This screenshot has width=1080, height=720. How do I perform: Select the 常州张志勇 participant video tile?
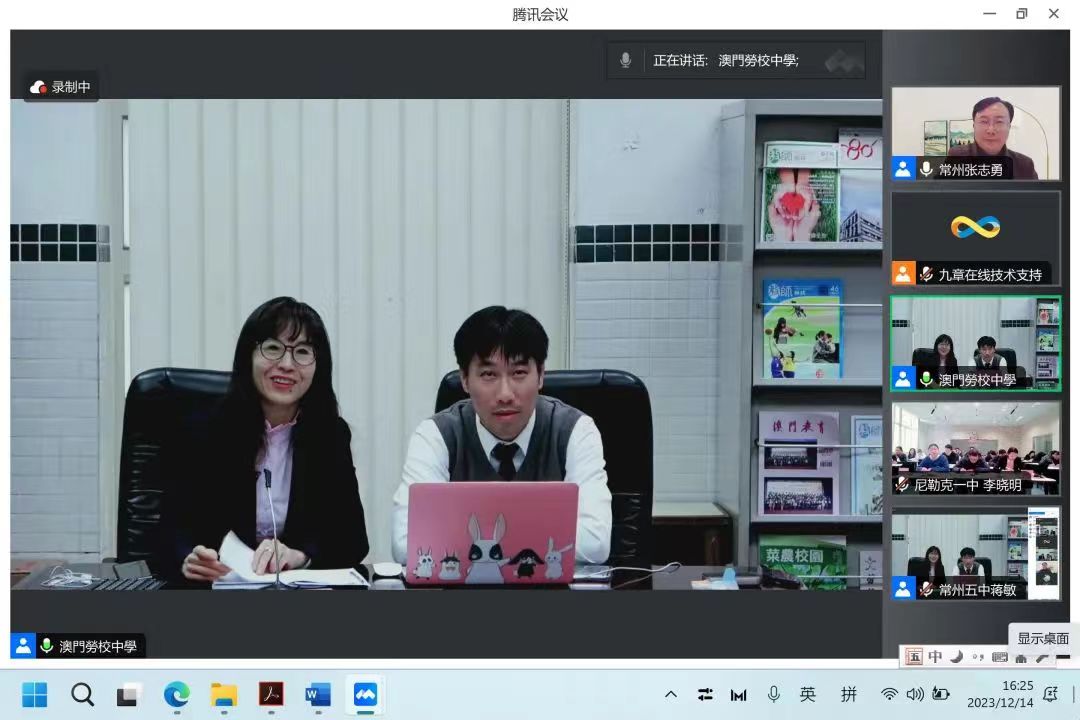pos(975,133)
